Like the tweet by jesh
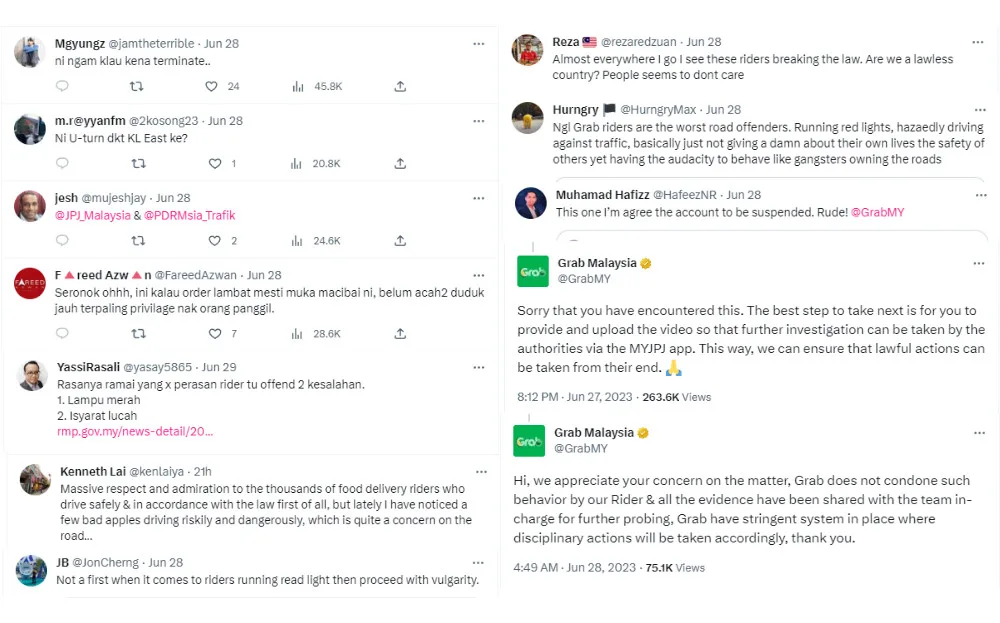 tap(214, 241)
